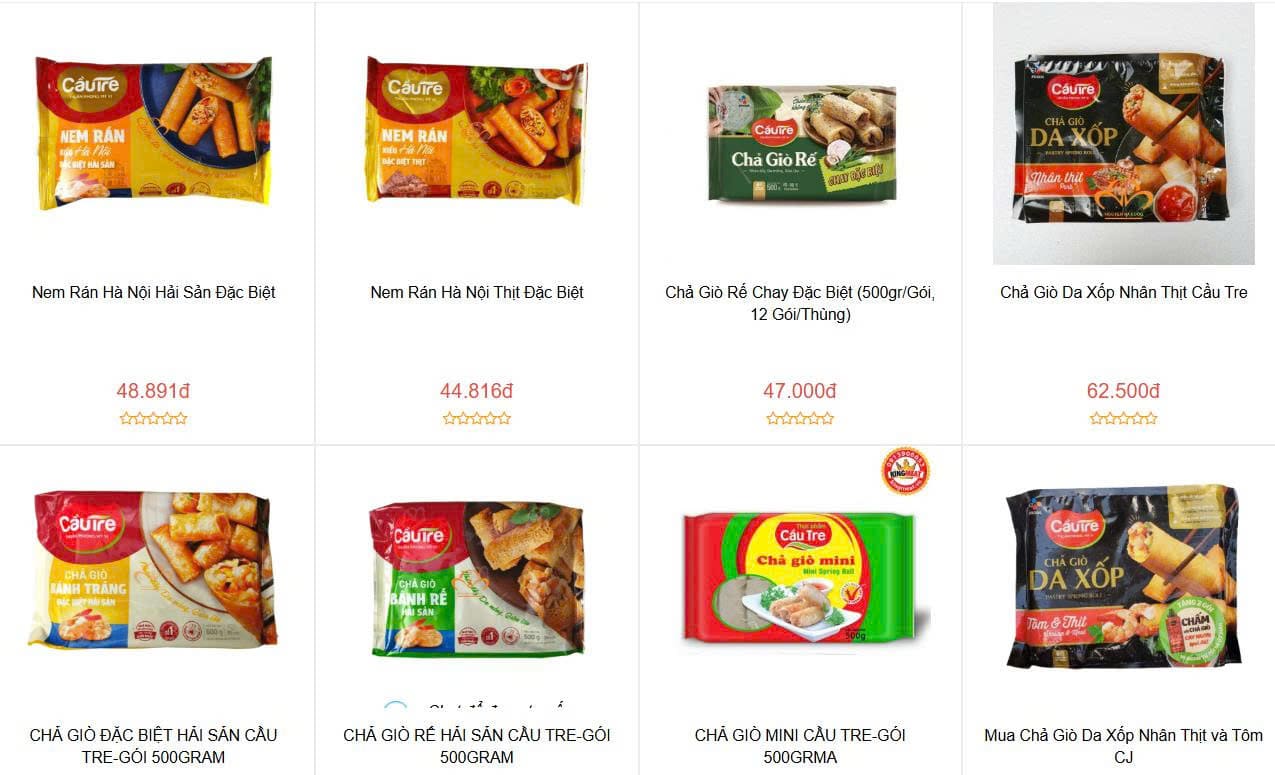The height and width of the screenshot is (775, 1275).
Task: Open link Nem Rán Hà Nội Thịt Đặc Biệt
Action: click(476, 293)
